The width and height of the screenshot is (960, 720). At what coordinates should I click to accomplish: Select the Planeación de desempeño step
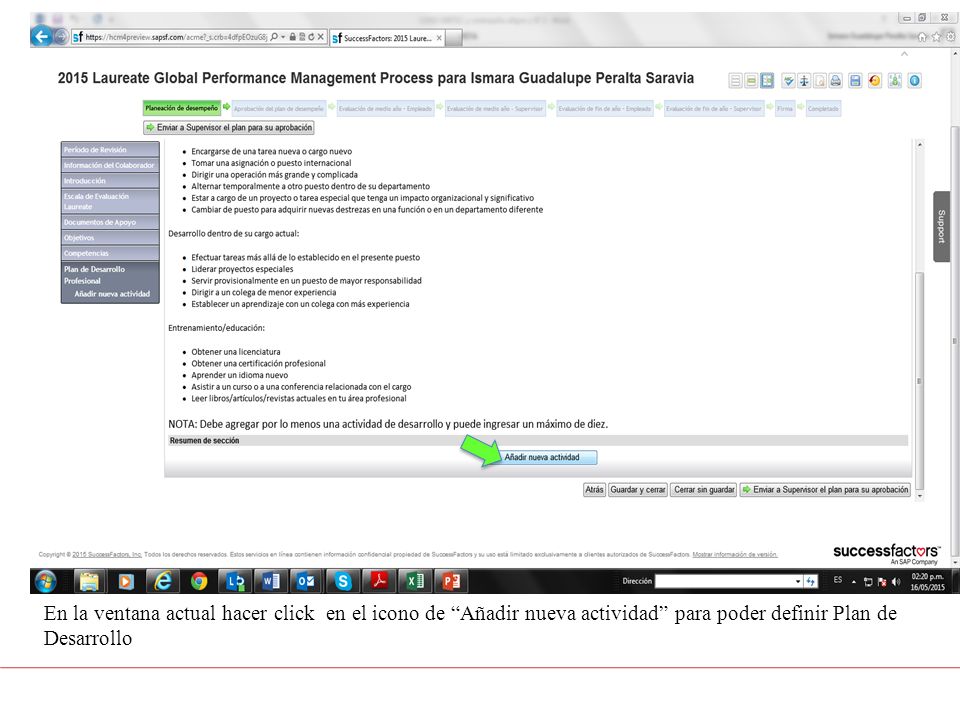182,108
